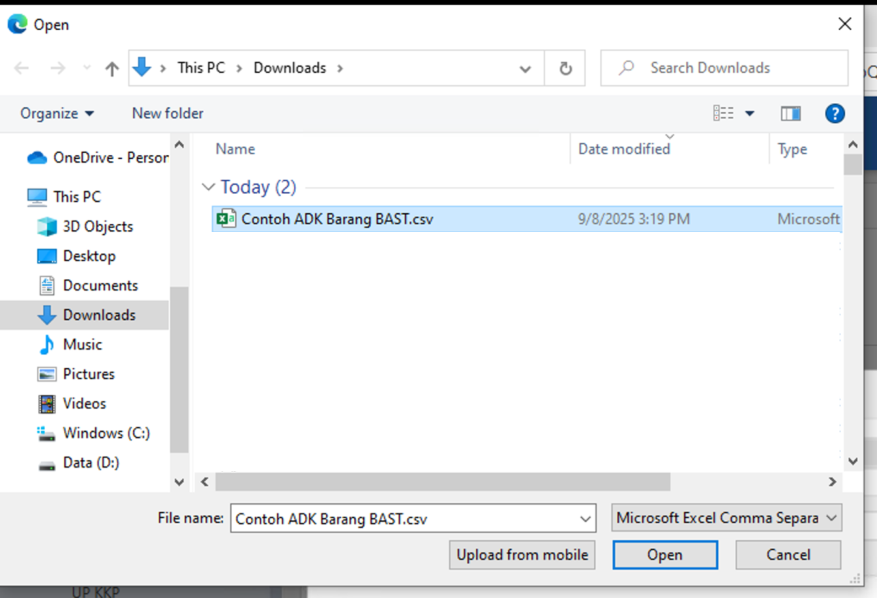877x598 pixels.
Task: Click the Up arrow navigation icon
Action: [112, 69]
